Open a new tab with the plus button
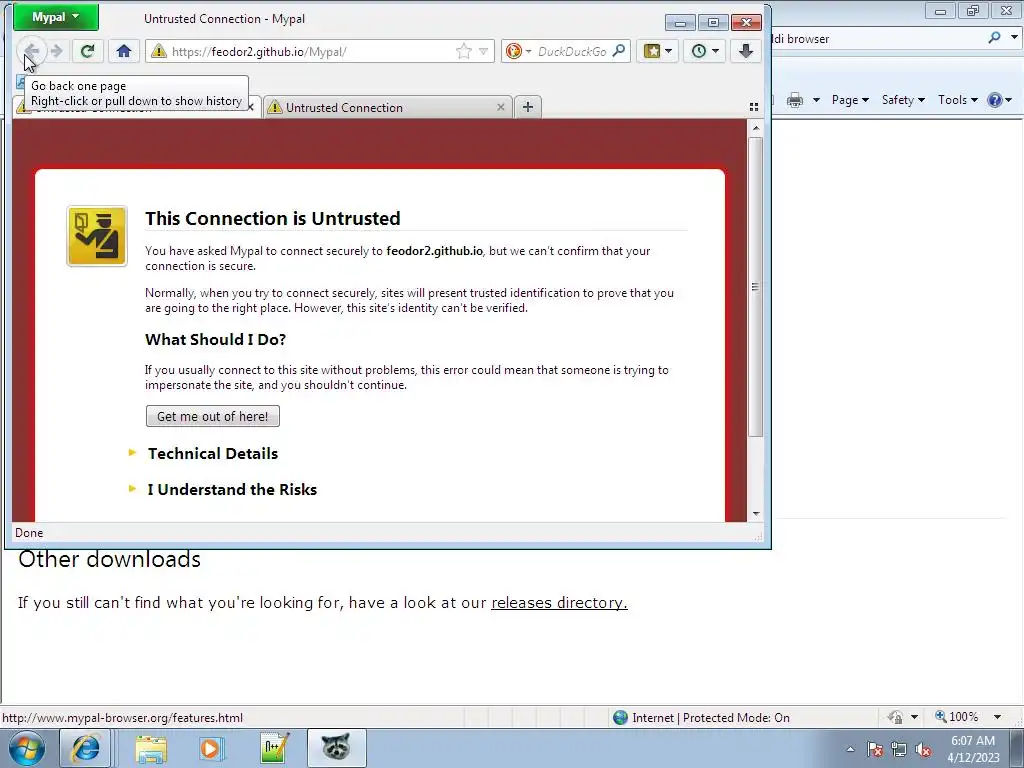 [528, 107]
